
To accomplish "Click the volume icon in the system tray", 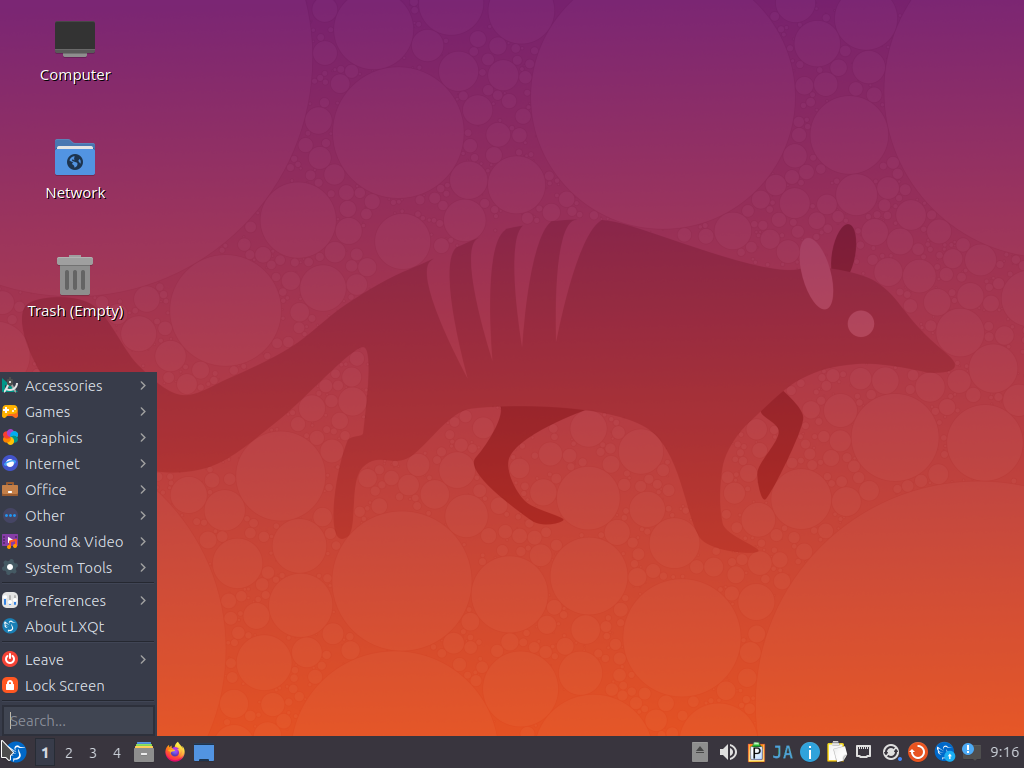I will (x=728, y=752).
